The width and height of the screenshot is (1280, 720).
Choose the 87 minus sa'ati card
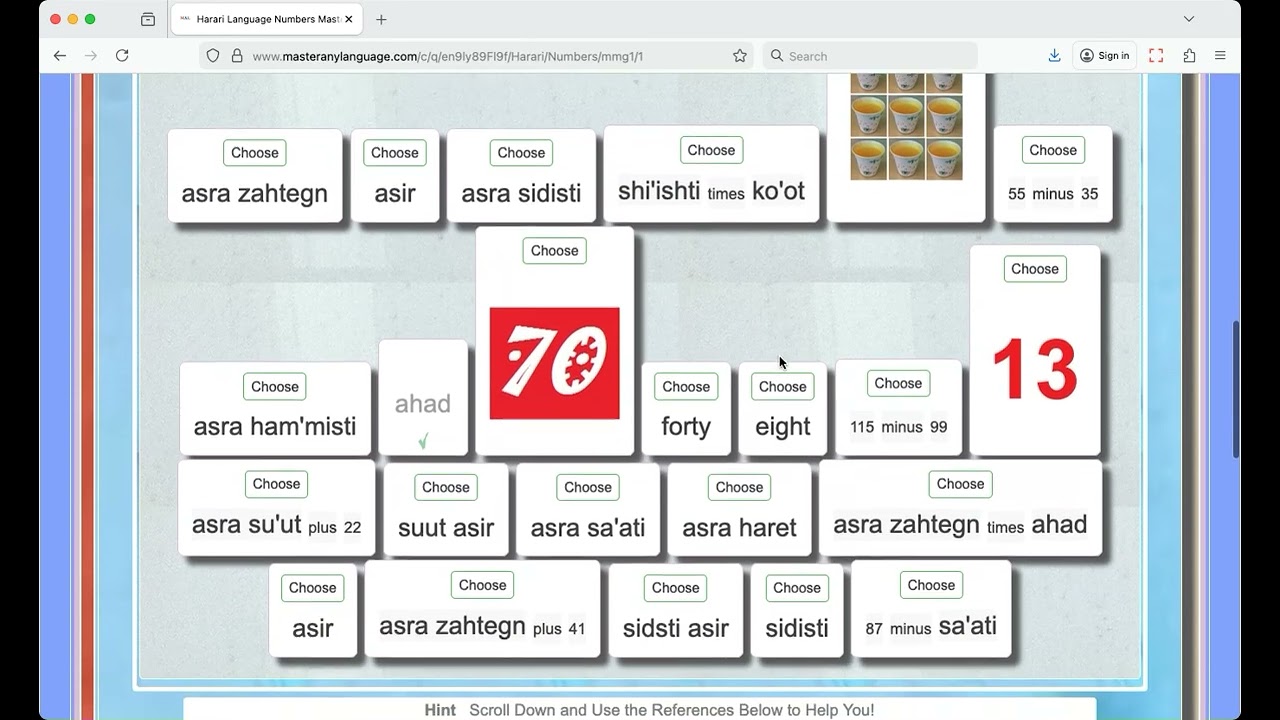point(931,585)
